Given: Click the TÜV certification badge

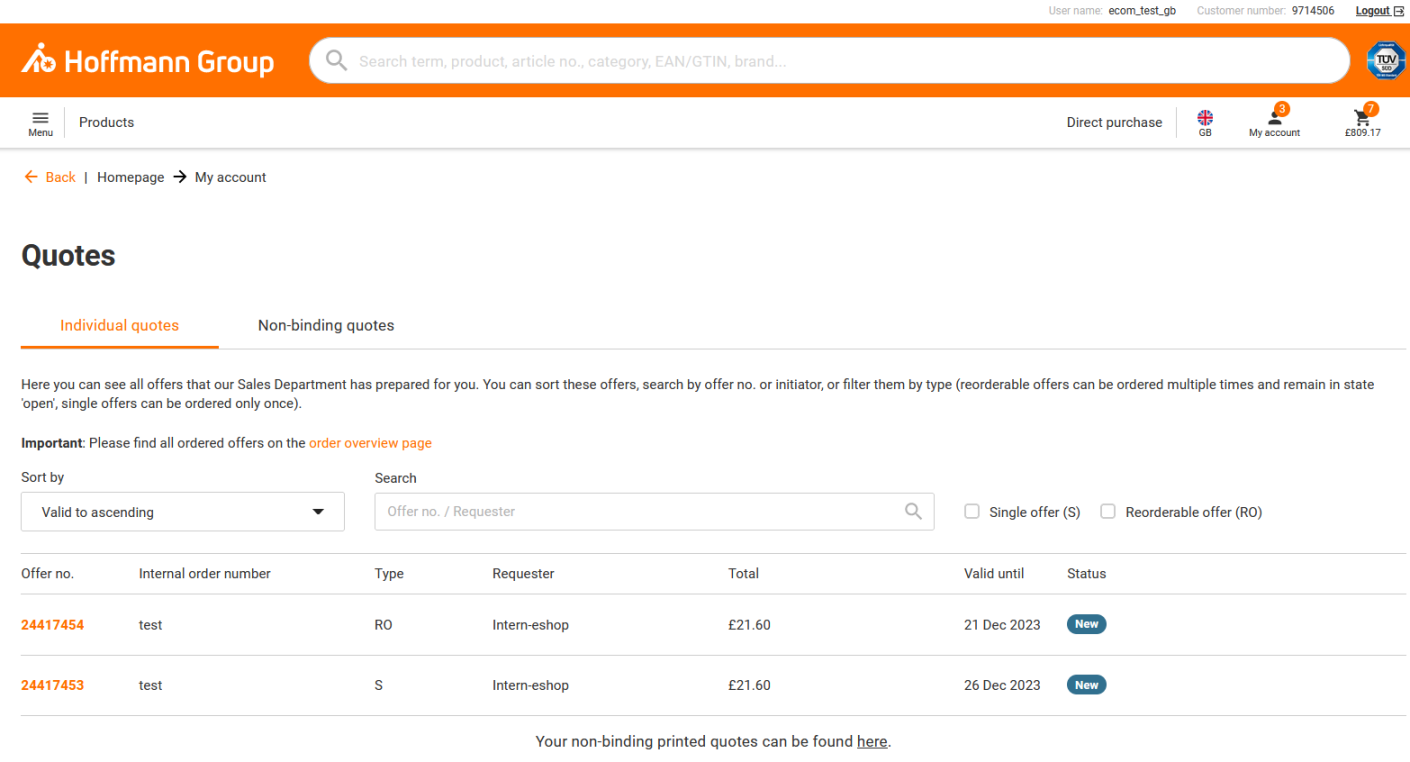Looking at the screenshot, I should click(x=1386, y=61).
